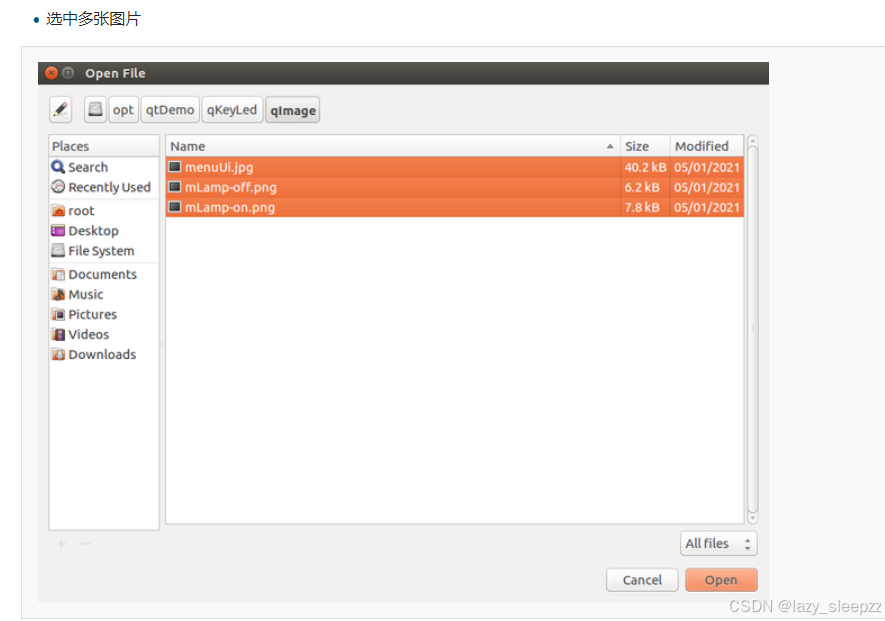
Task: Open Search in Places sidebar
Action: pyautogui.click(x=104, y=167)
